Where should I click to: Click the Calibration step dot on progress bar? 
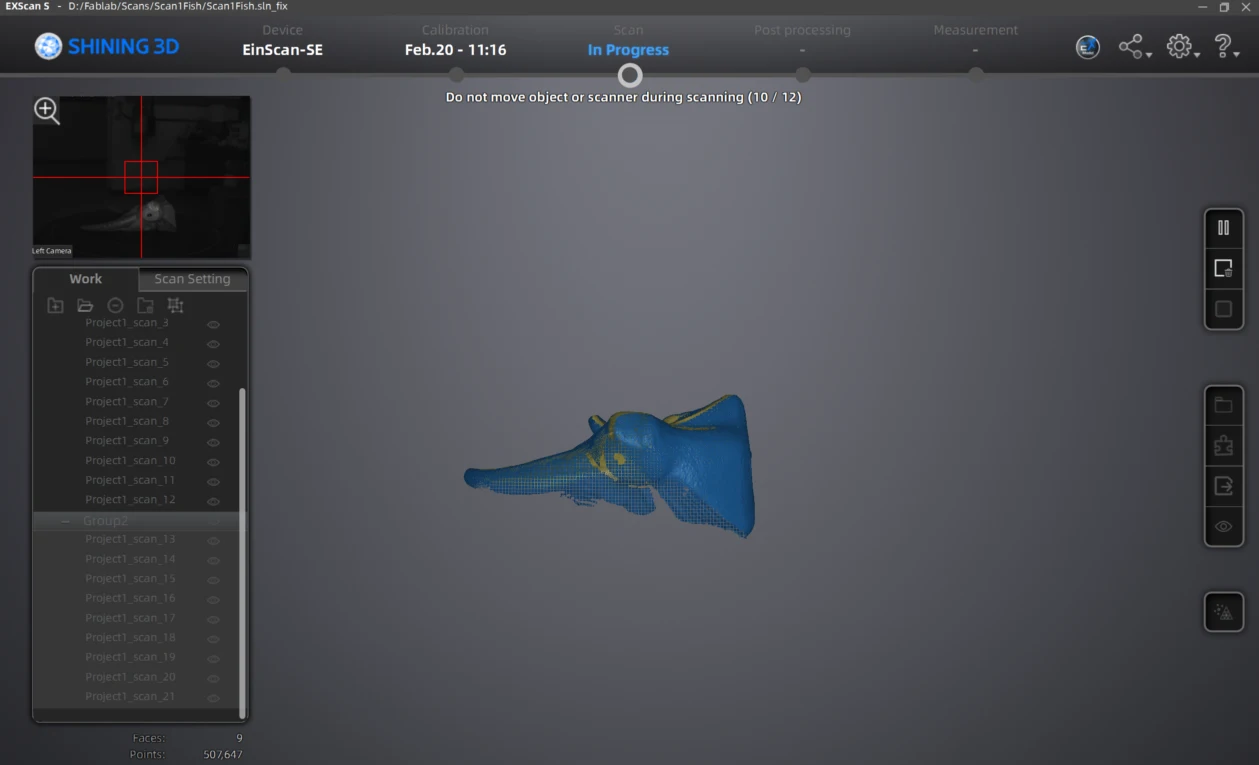456,74
